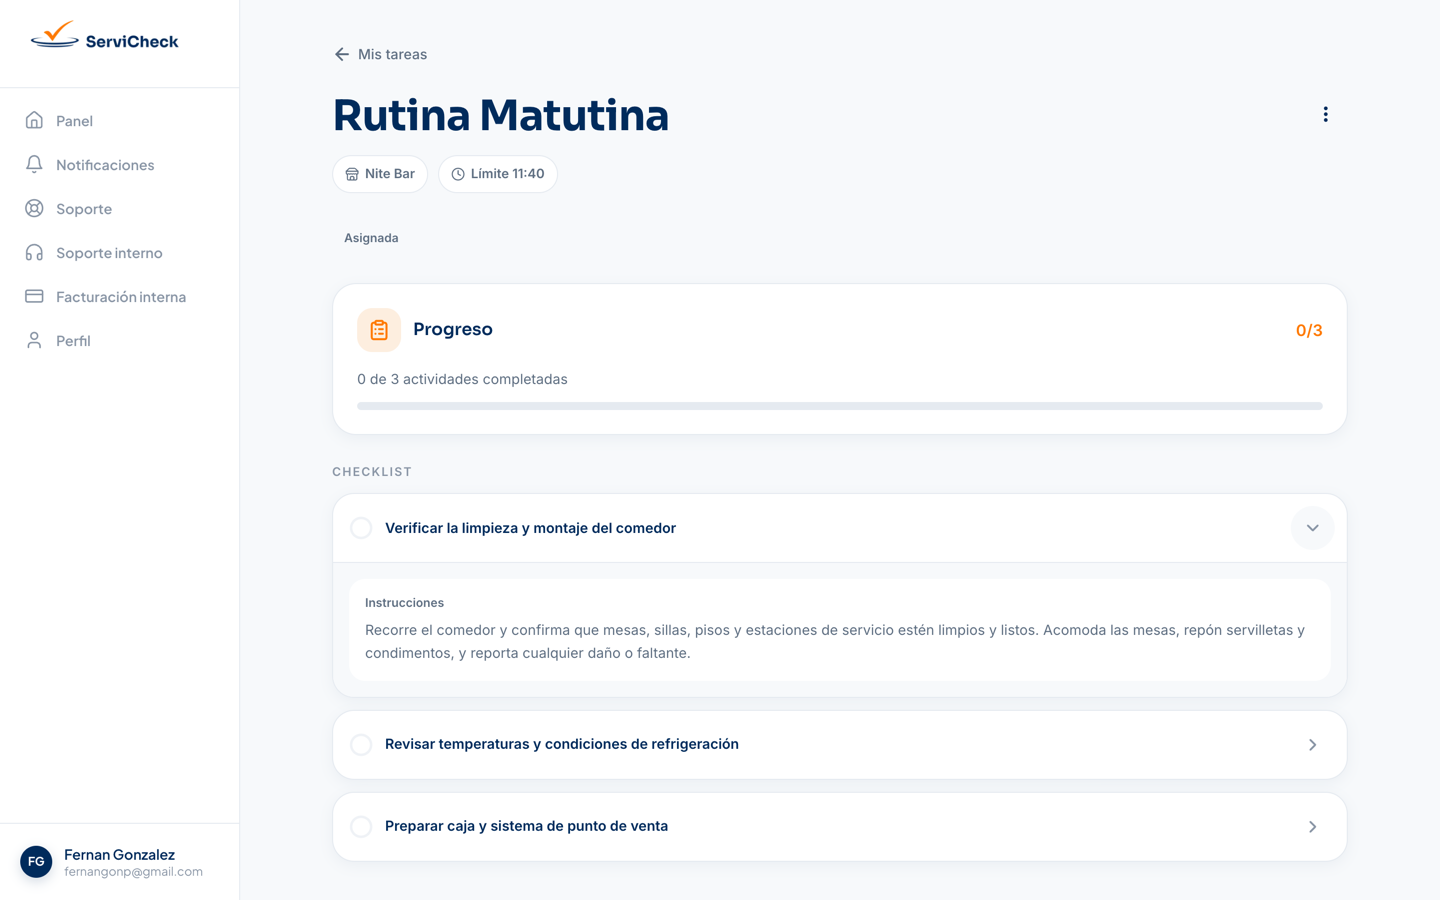
Task: Click the Instrucciones label
Action: click(x=404, y=603)
